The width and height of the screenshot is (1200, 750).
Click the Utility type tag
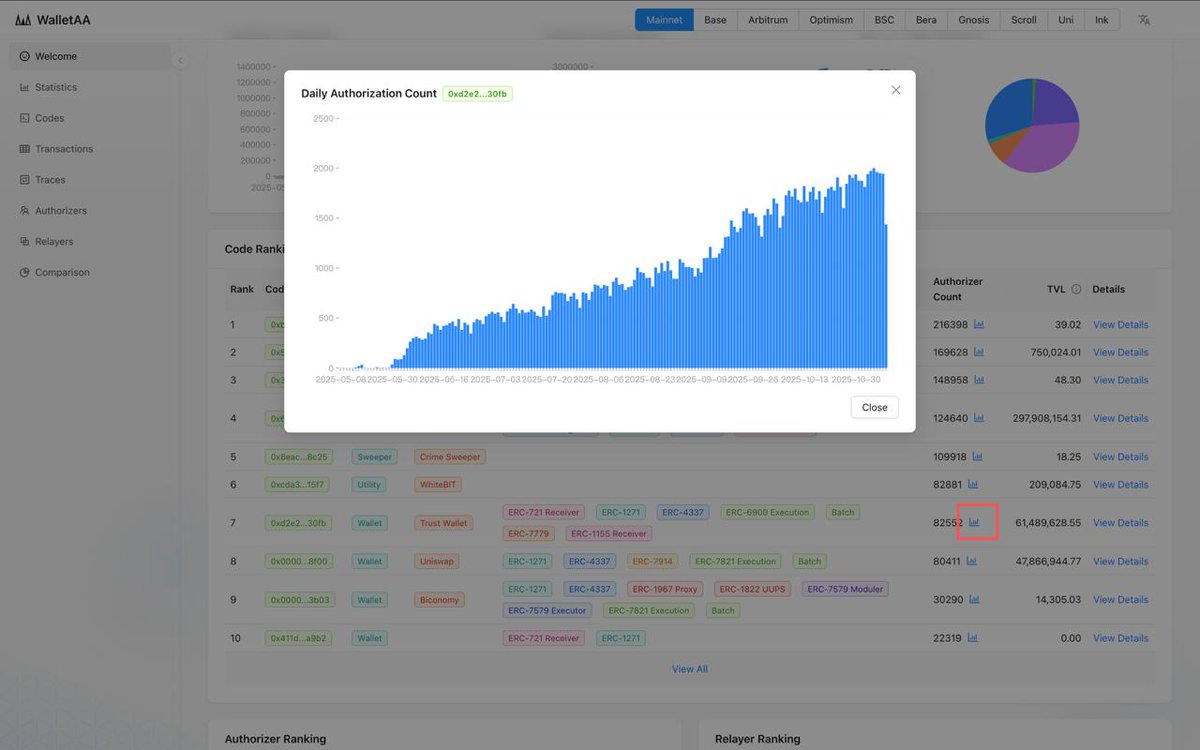pyautogui.click(x=369, y=485)
